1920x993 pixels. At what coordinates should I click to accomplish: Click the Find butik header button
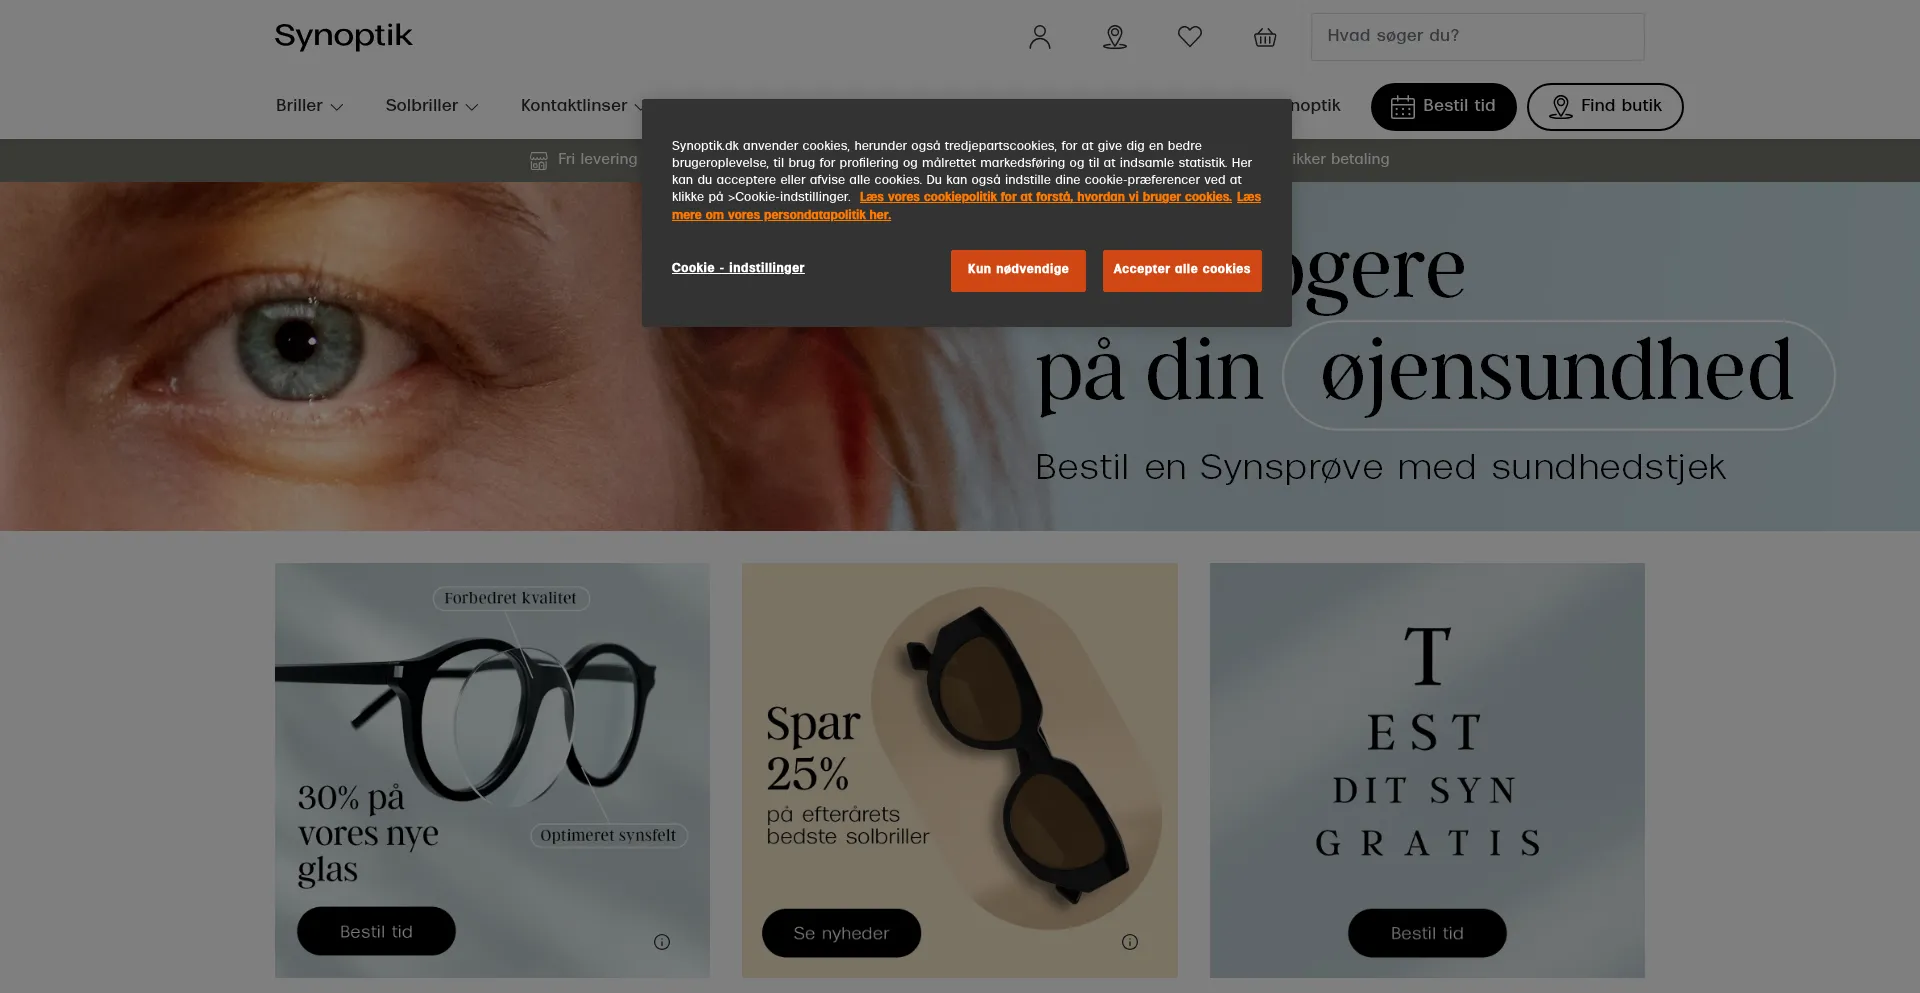(1604, 106)
